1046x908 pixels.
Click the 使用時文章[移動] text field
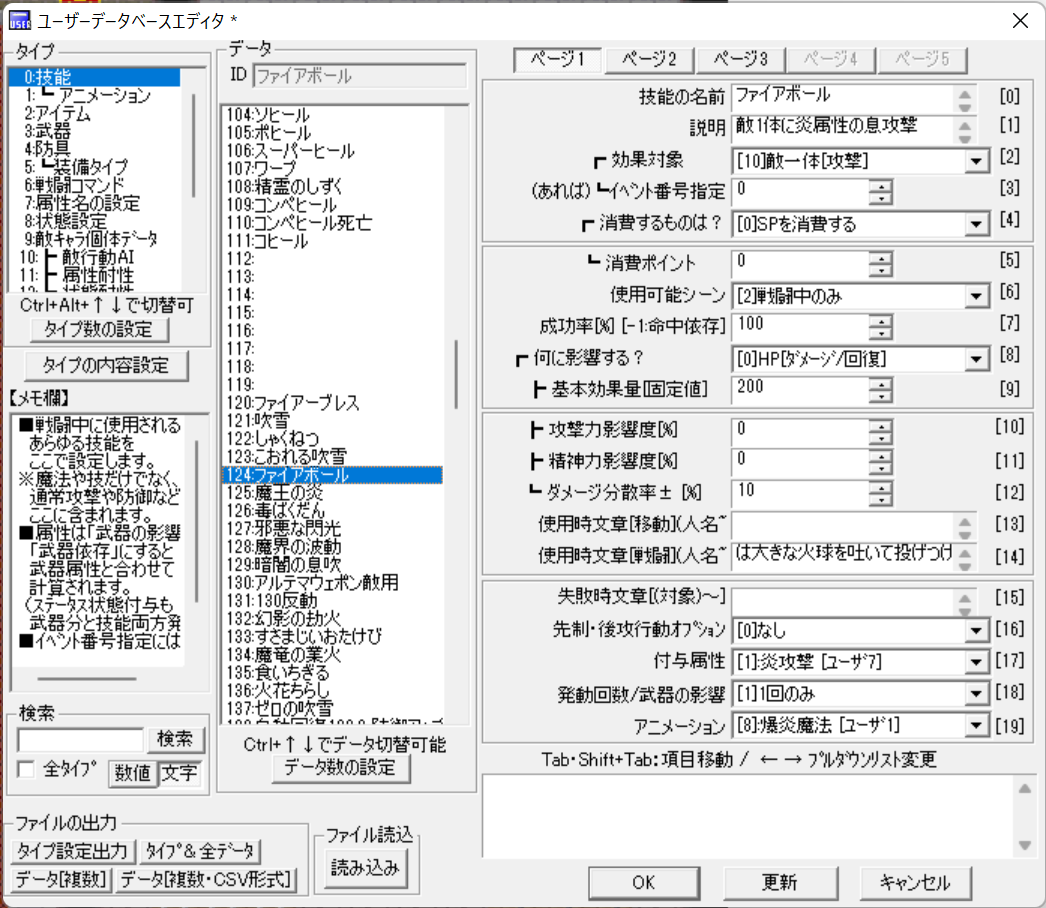coord(844,525)
